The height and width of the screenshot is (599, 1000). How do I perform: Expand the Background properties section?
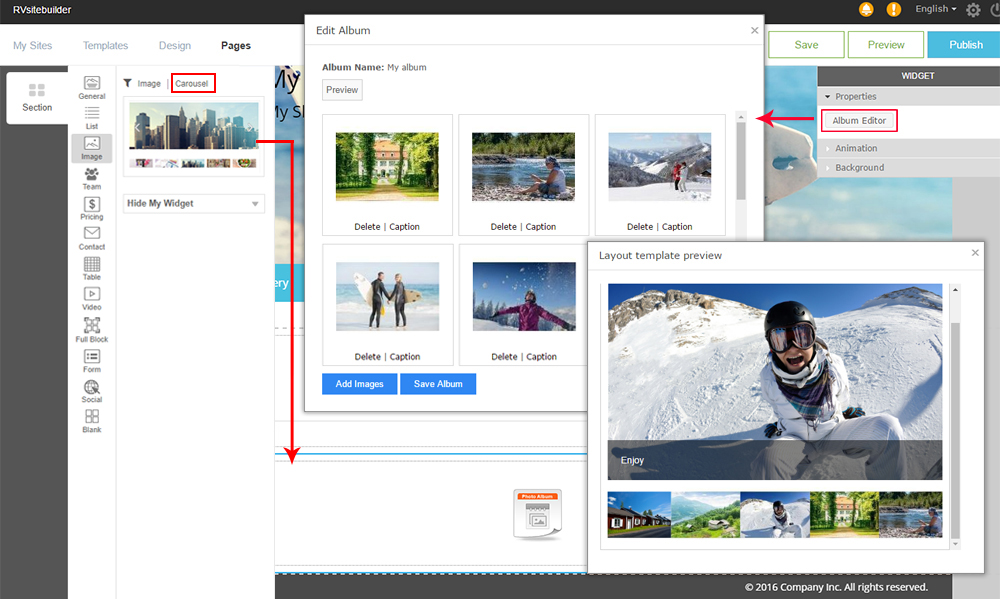(859, 168)
